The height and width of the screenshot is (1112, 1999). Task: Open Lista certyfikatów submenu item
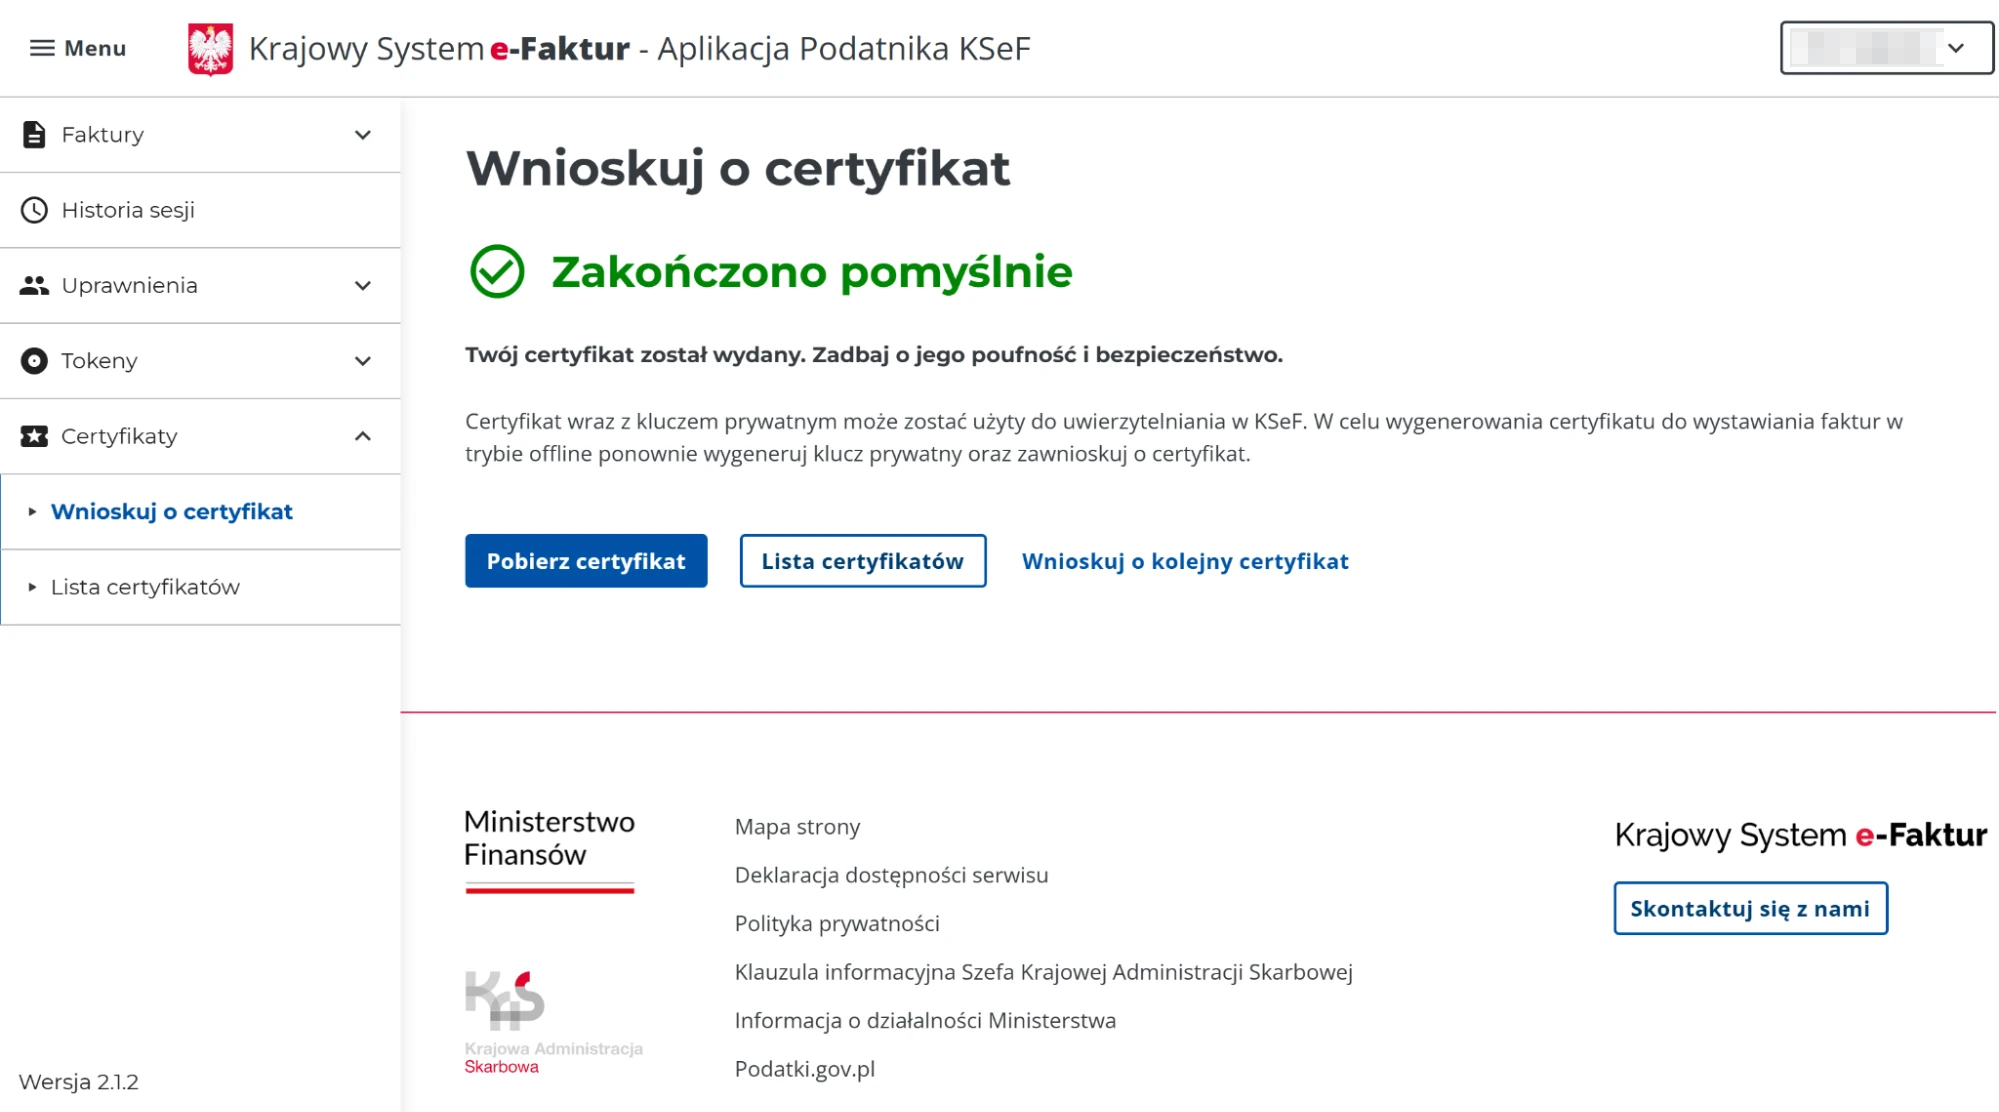click(x=145, y=587)
